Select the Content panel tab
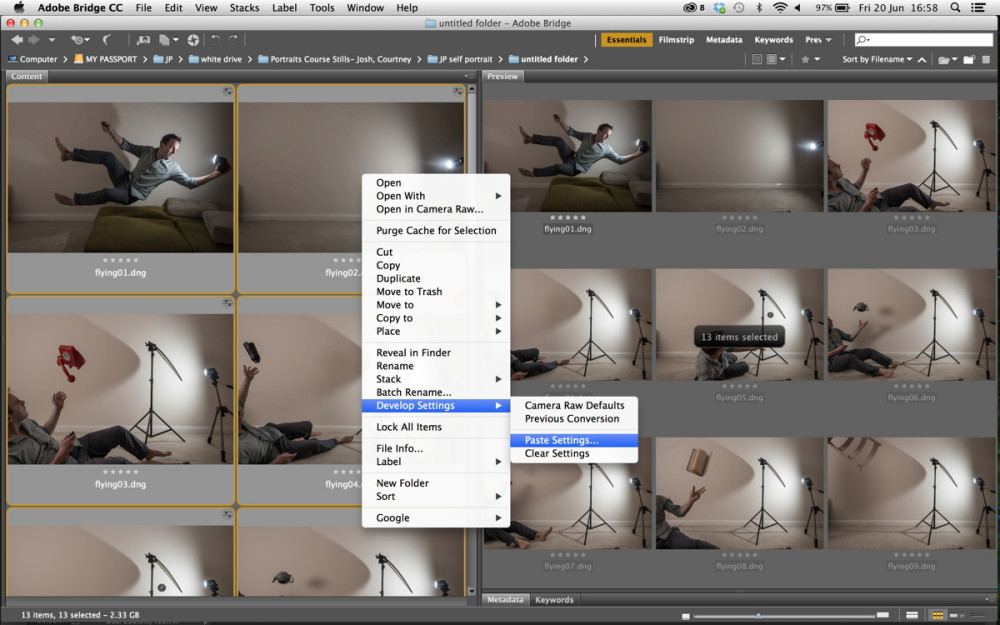Image resolution: width=1000 pixels, height=625 pixels. 27,76
